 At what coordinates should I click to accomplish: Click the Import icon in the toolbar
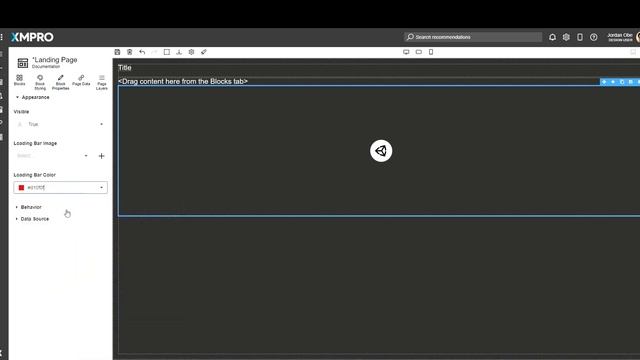pos(179,52)
